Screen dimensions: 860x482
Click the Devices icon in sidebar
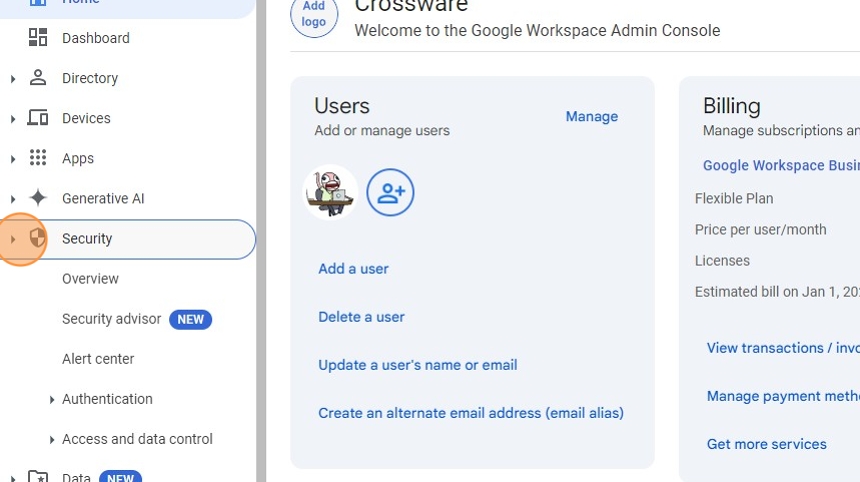38,117
